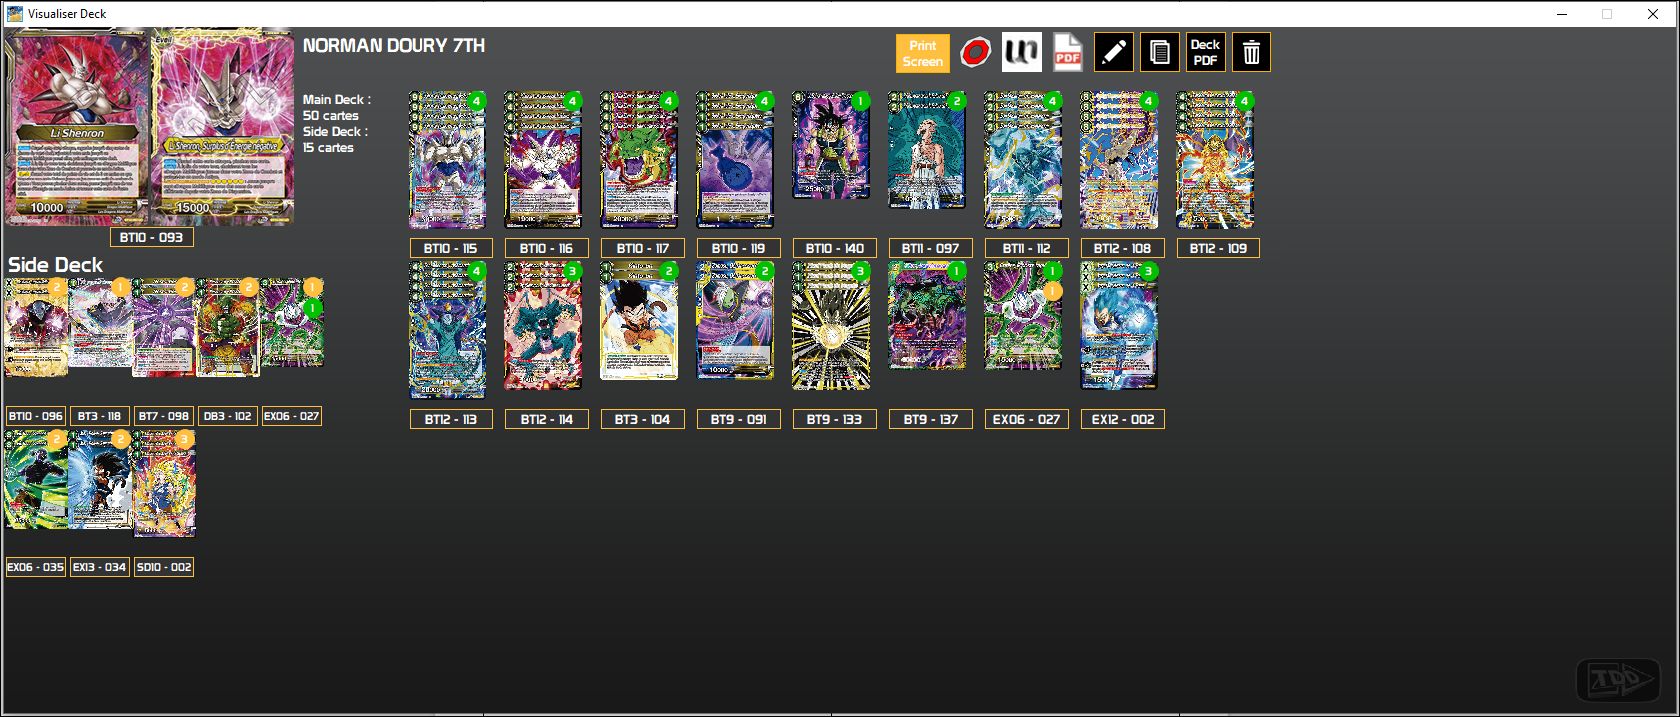Open the BT10 - 116 card image
1680x717 pixels.
pos(543,160)
